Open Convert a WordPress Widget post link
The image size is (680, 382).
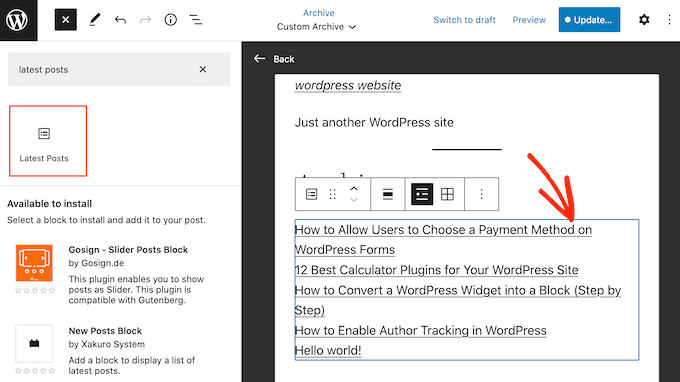(x=458, y=300)
